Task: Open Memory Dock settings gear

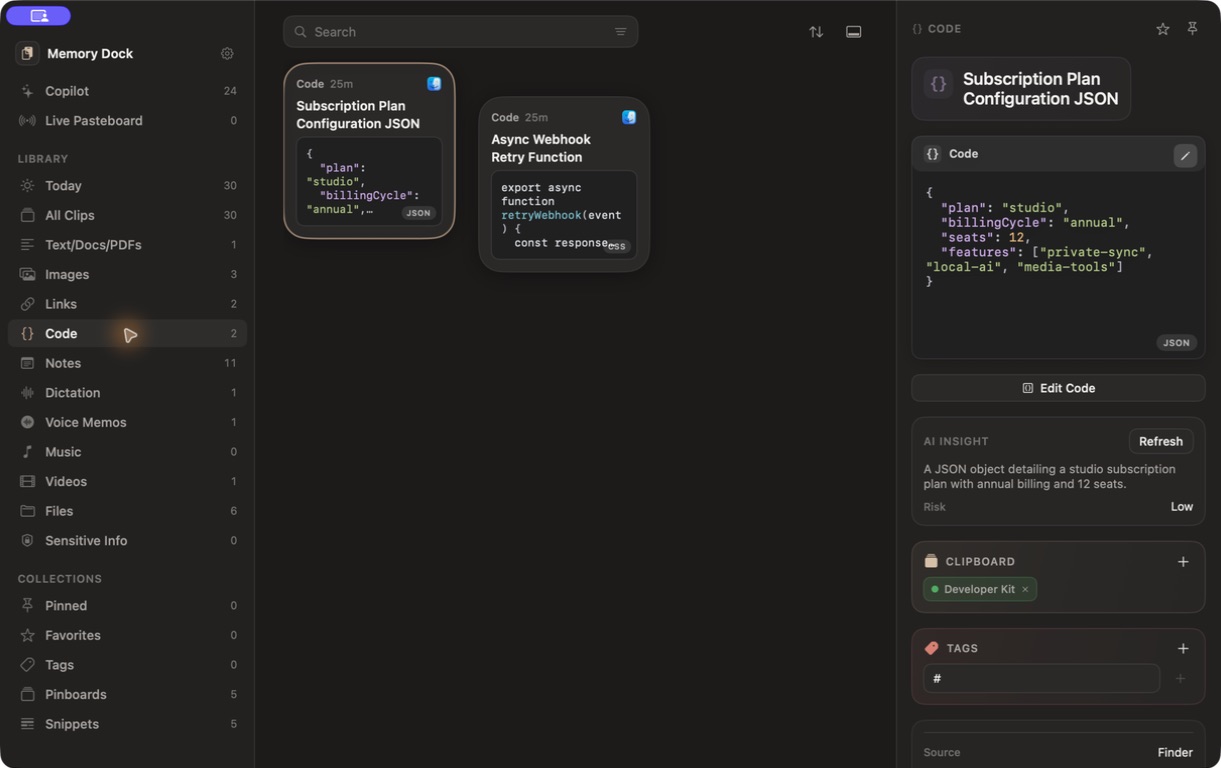Action: [227, 54]
